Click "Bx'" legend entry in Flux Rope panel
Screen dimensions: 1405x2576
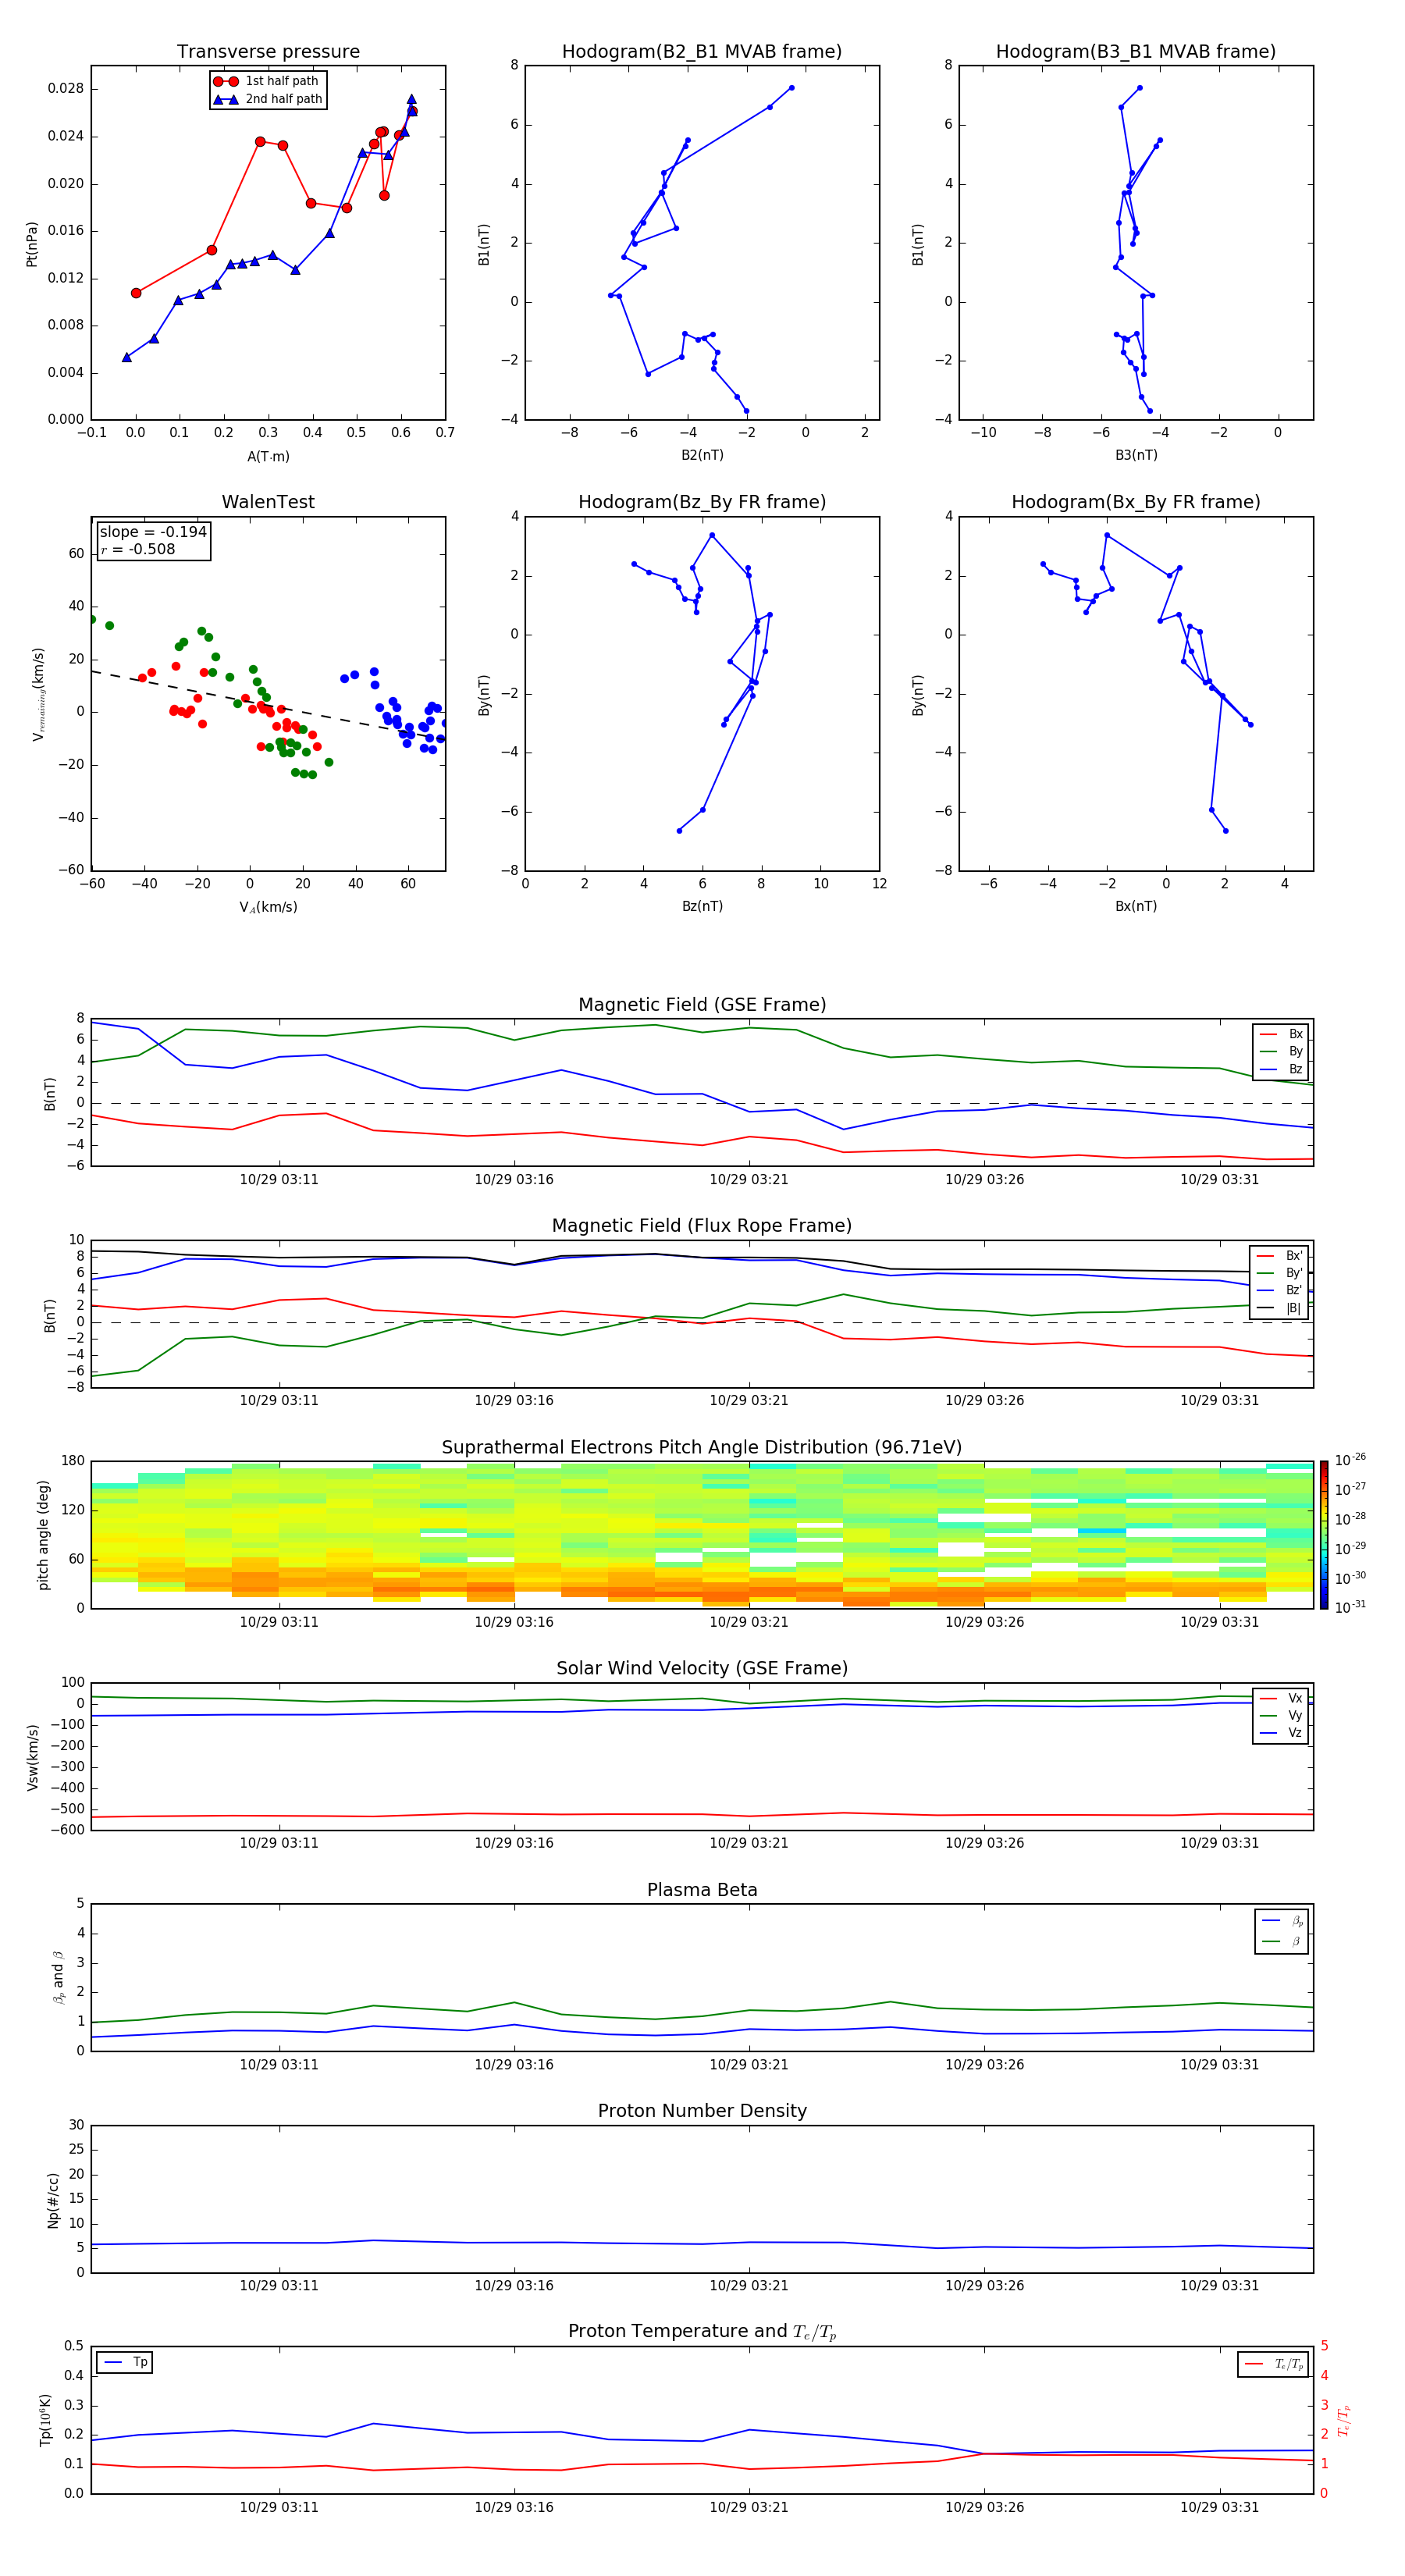click(x=1280, y=1256)
